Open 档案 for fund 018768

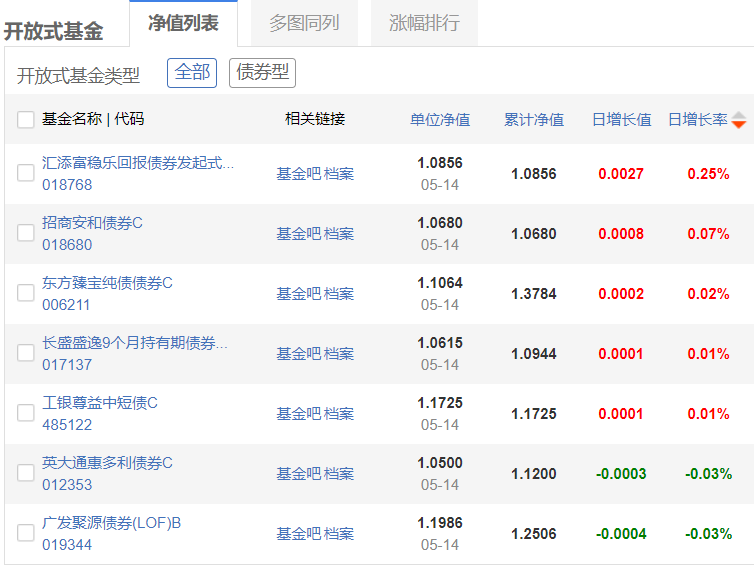[339, 174]
